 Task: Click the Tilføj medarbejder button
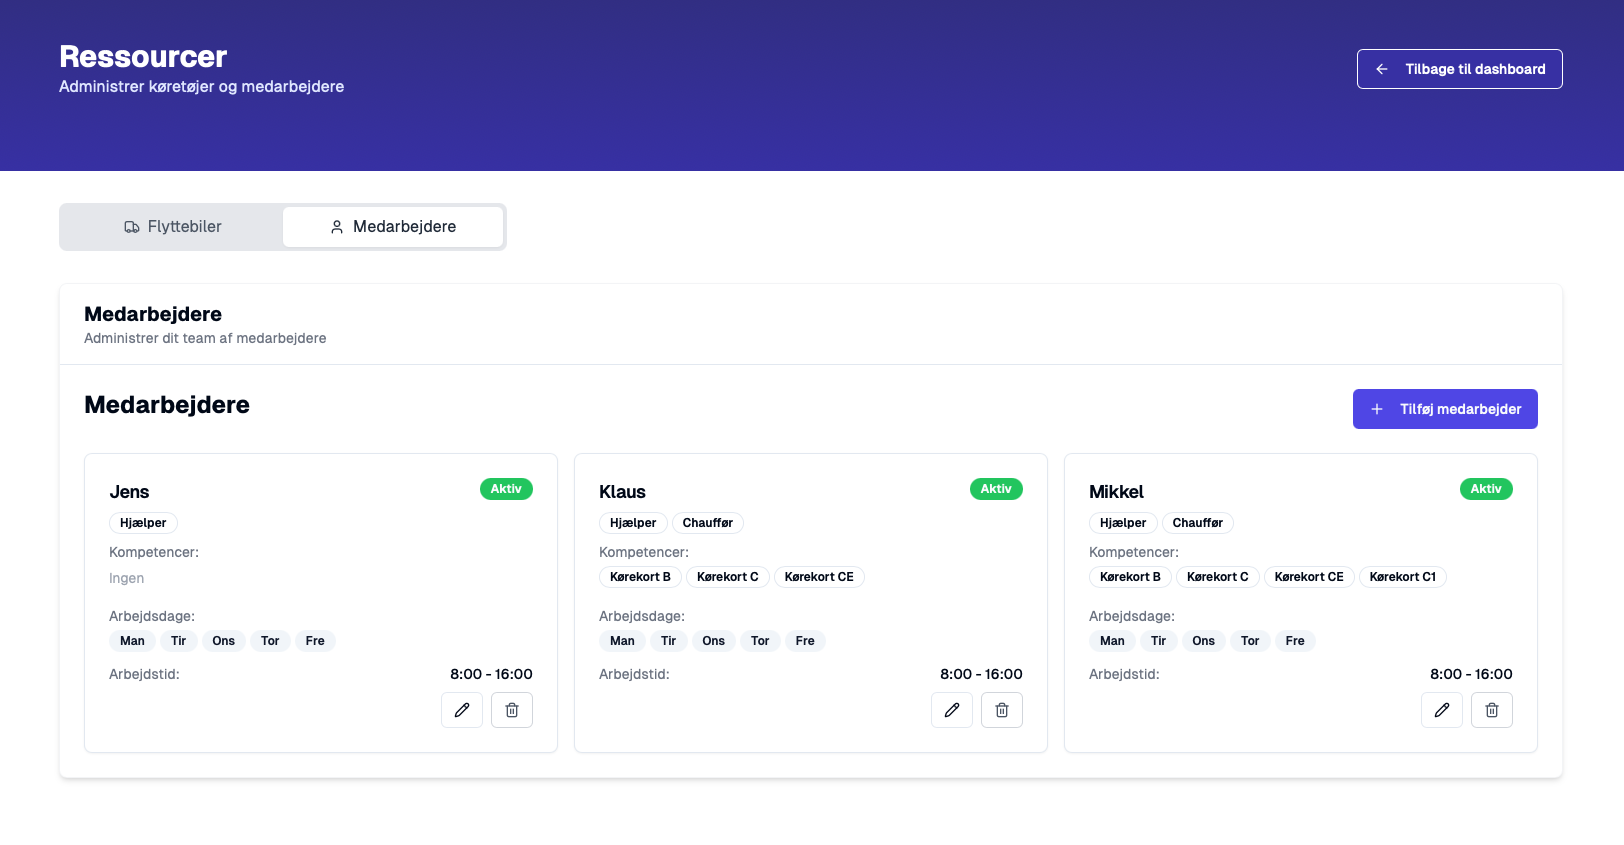point(1445,409)
